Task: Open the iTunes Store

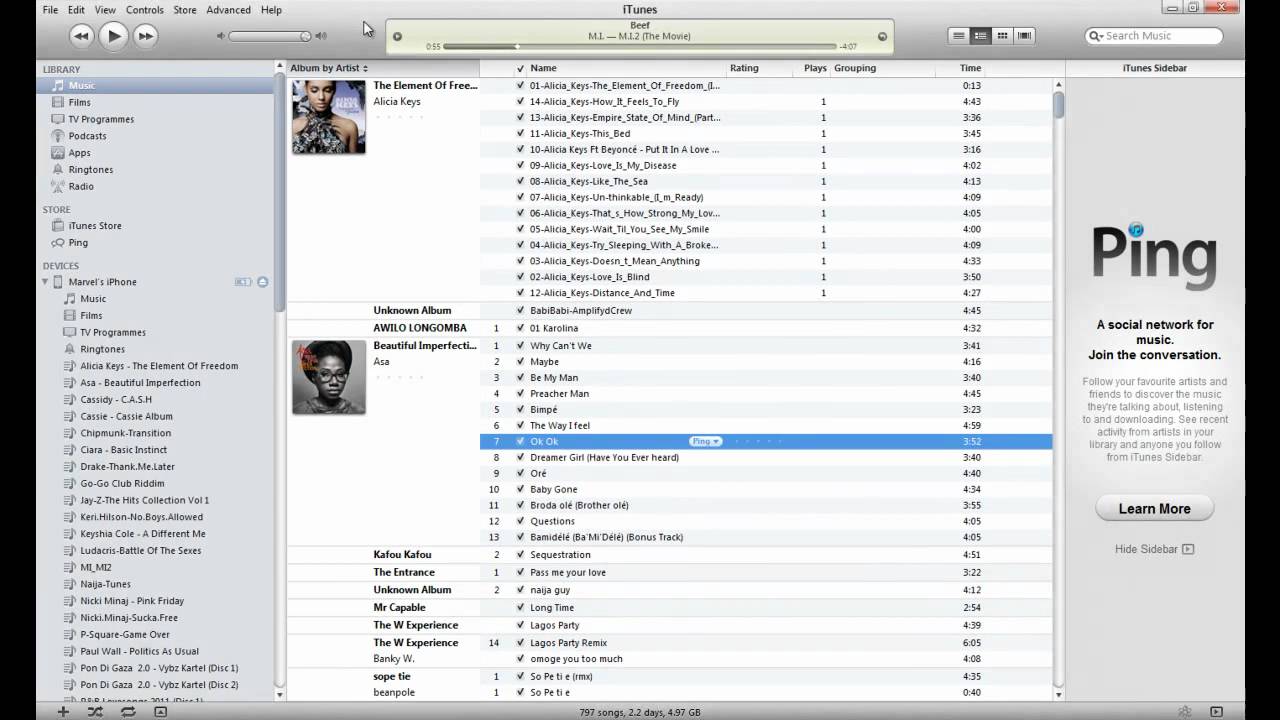Action: tap(94, 226)
